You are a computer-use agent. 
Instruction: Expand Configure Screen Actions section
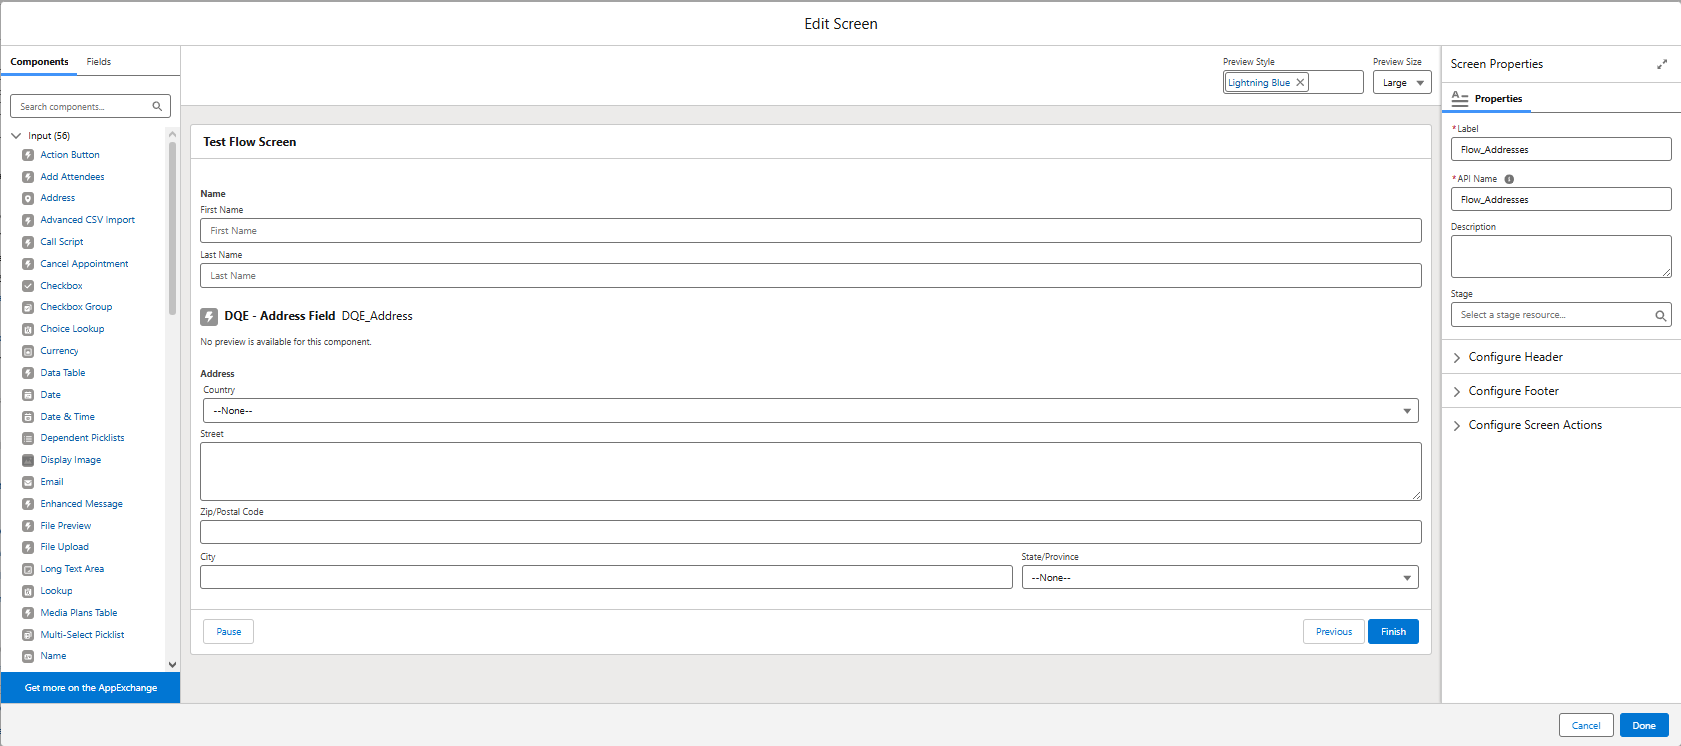(1534, 425)
